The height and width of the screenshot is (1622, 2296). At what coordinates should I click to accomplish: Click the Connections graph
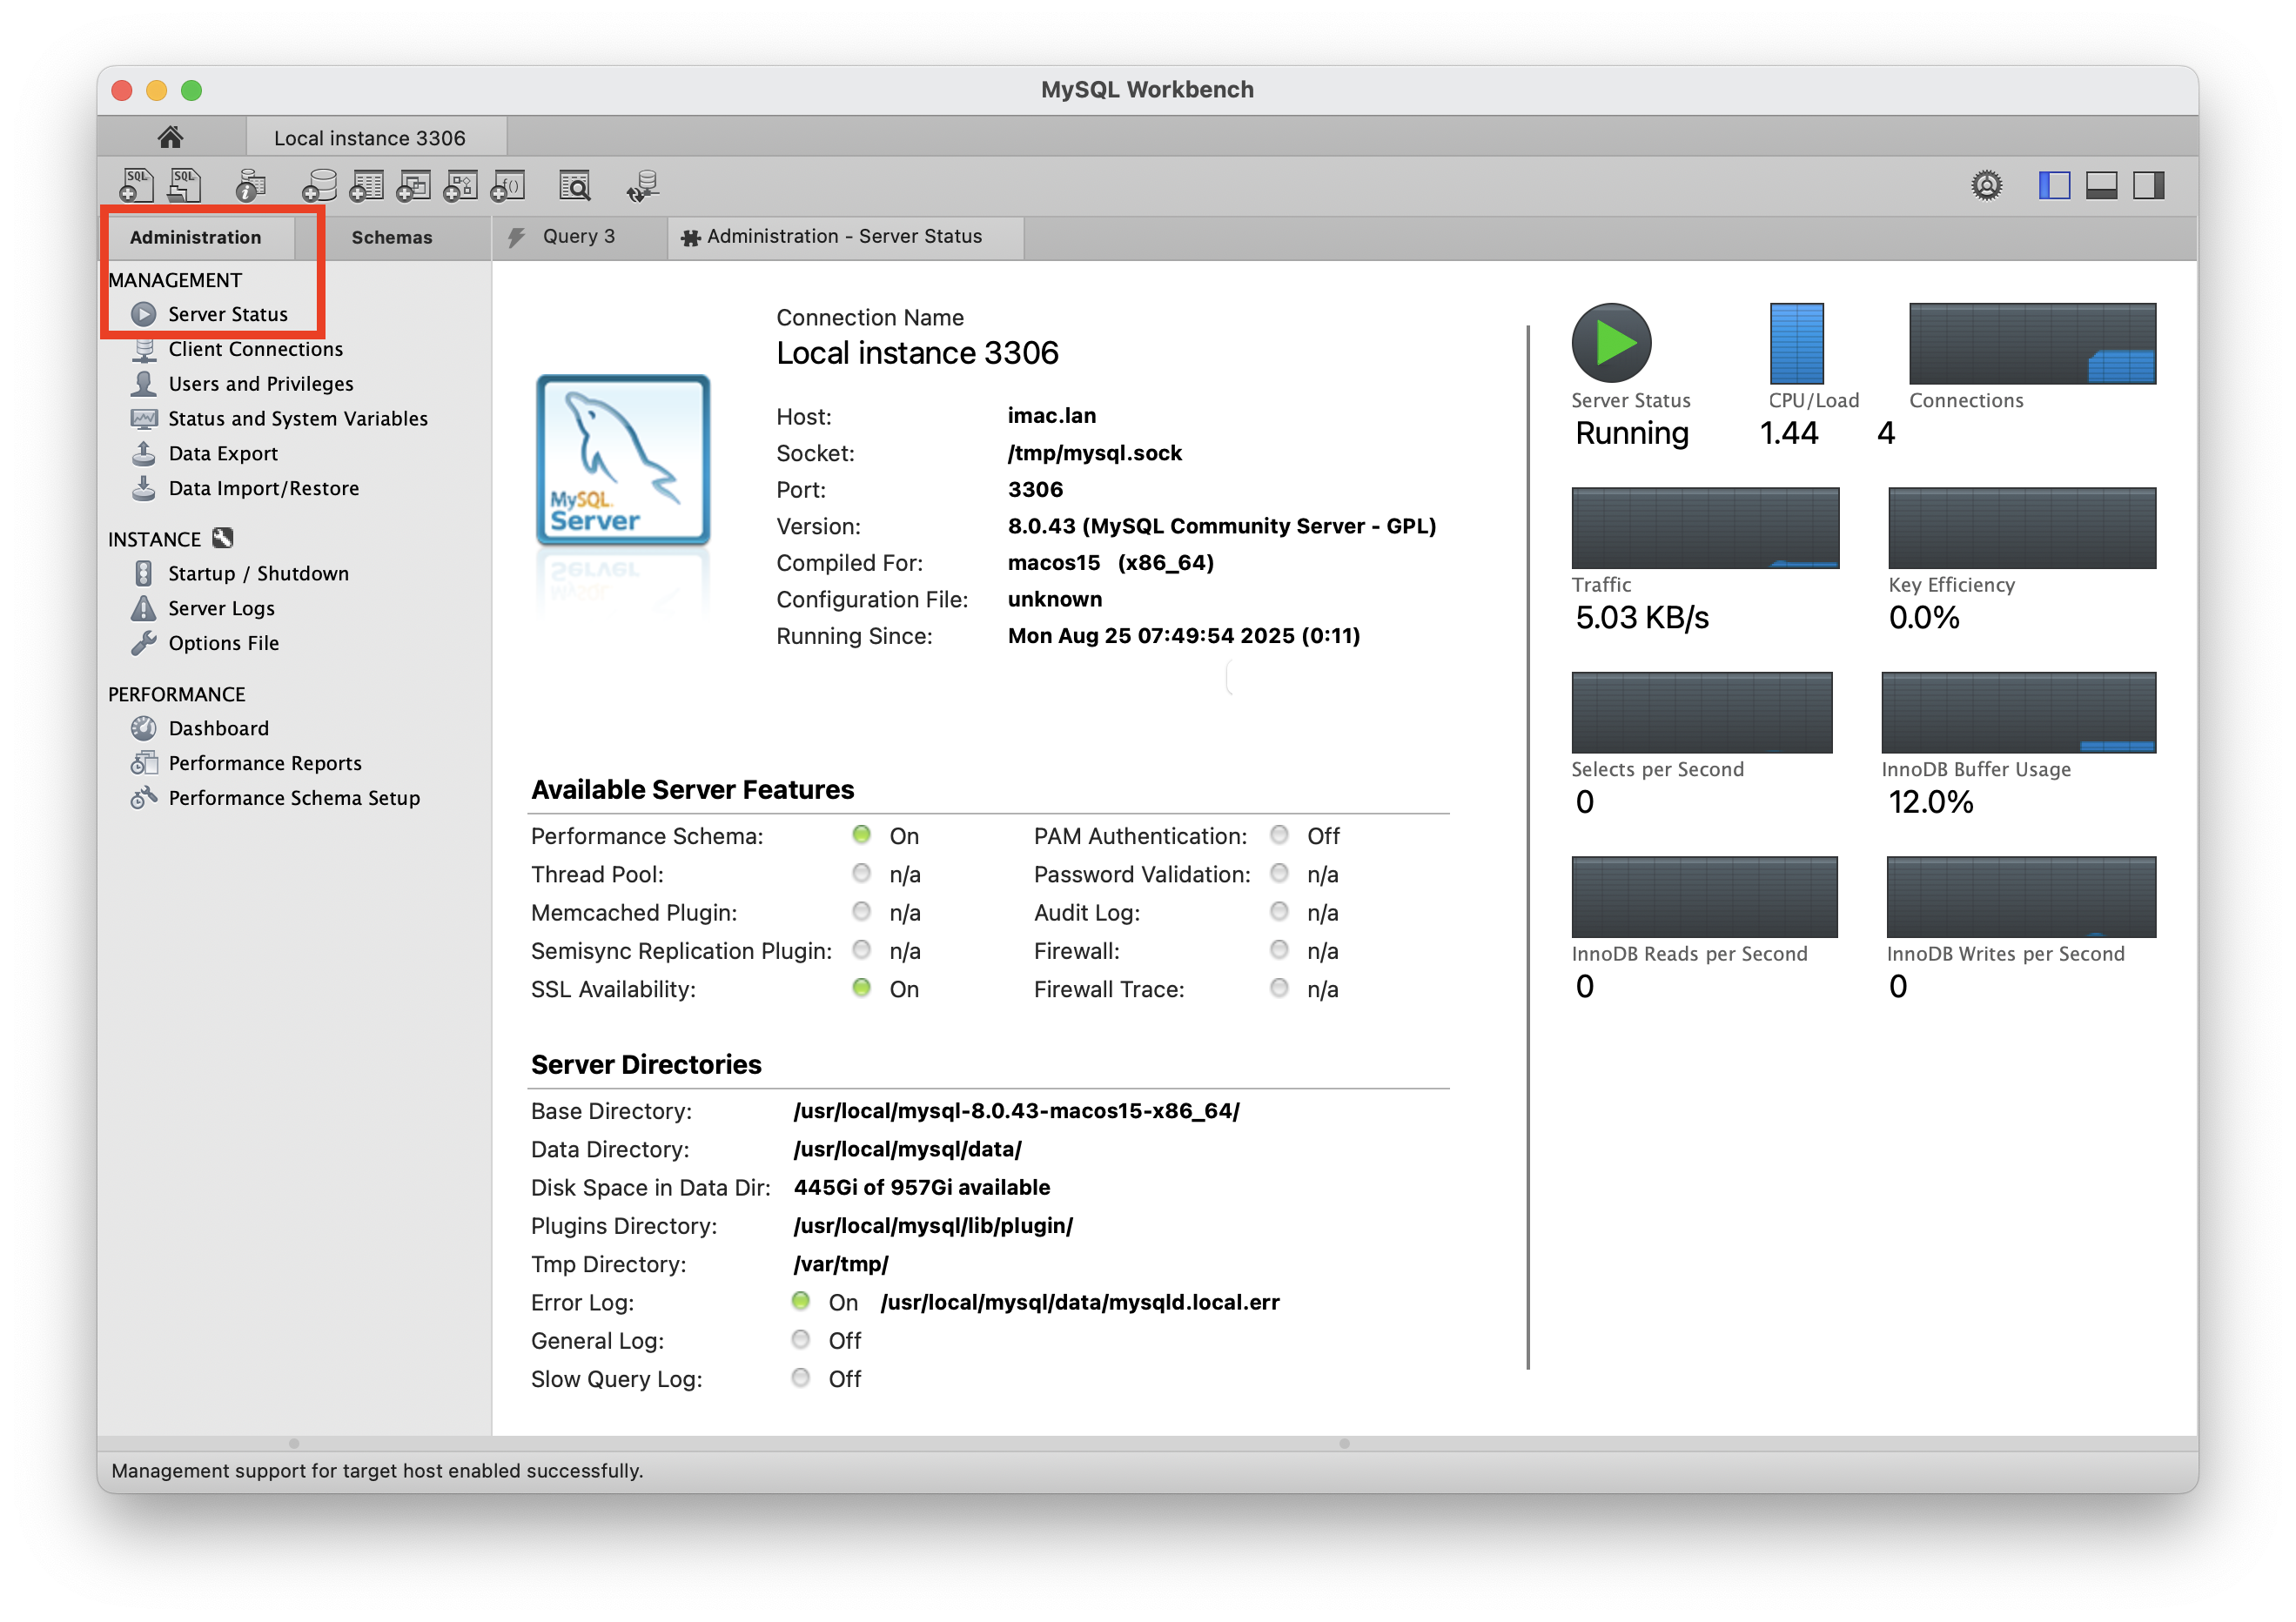pyautogui.click(x=2032, y=343)
